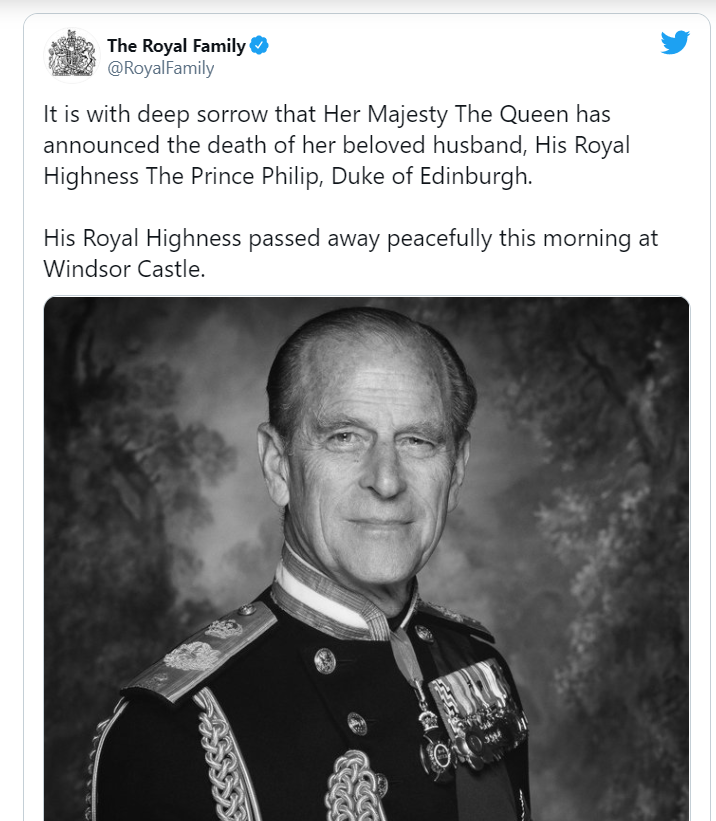Image resolution: width=716 pixels, height=821 pixels.
Task: Click the words 'Windsor Castle' in tweet
Action: coord(124,269)
